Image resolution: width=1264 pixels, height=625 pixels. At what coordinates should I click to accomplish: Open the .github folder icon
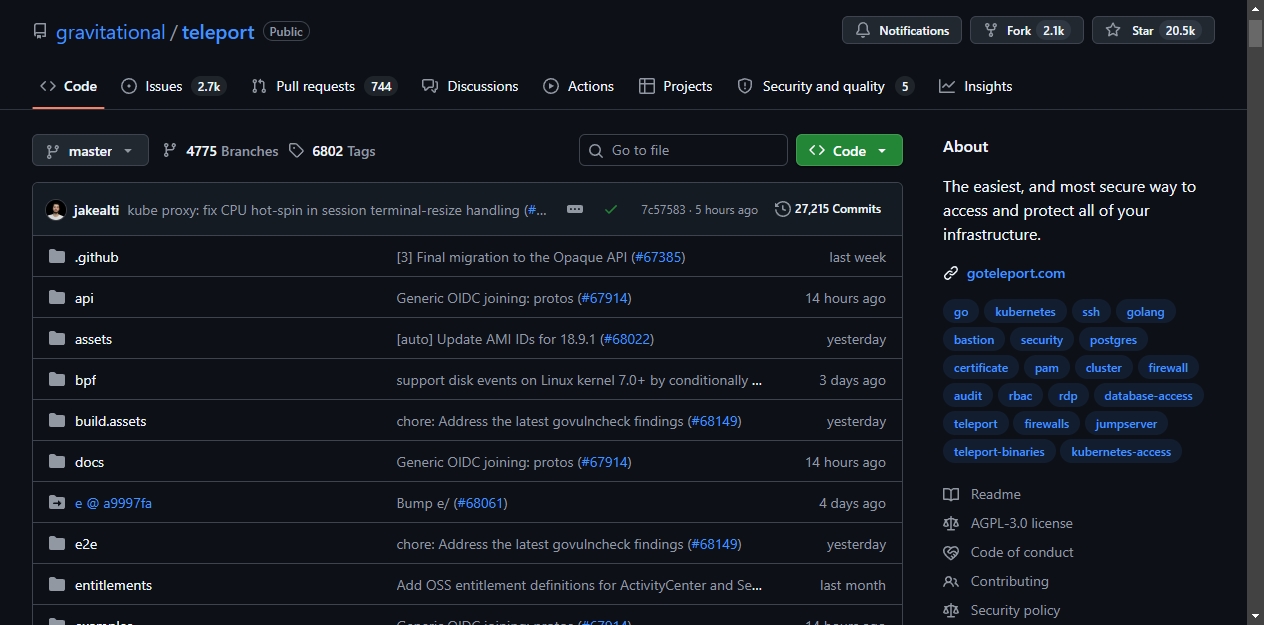point(57,257)
